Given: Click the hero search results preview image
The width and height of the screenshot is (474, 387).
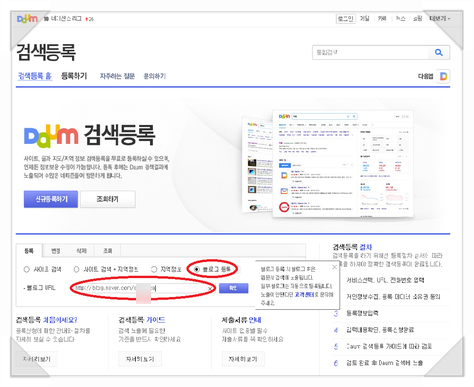Looking at the screenshot, I should click(328, 164).
